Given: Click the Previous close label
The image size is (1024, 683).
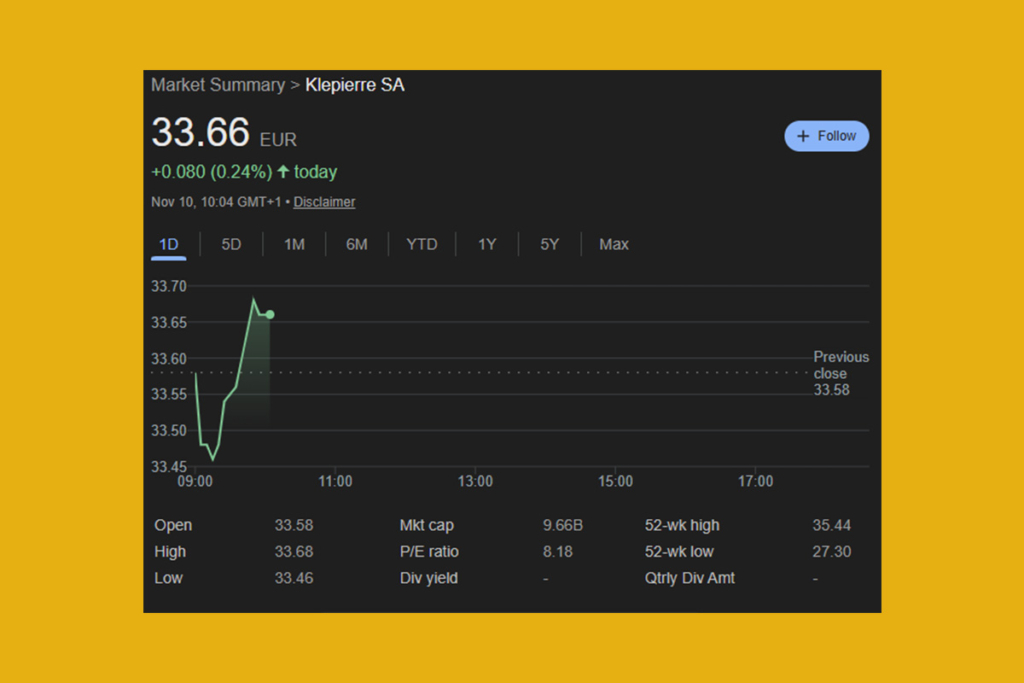Looking at the screenshot, I should (841, 365).
